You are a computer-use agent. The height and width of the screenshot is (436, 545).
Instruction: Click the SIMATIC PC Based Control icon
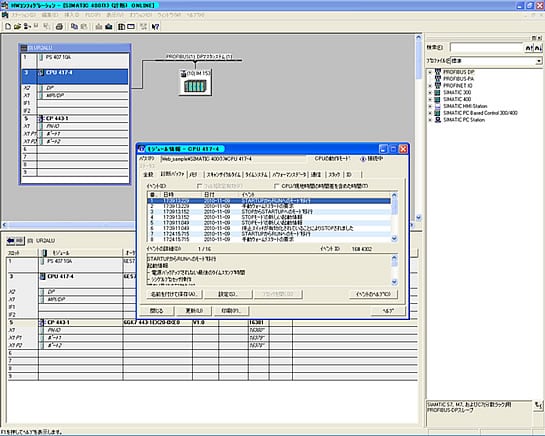click(438, 113)
